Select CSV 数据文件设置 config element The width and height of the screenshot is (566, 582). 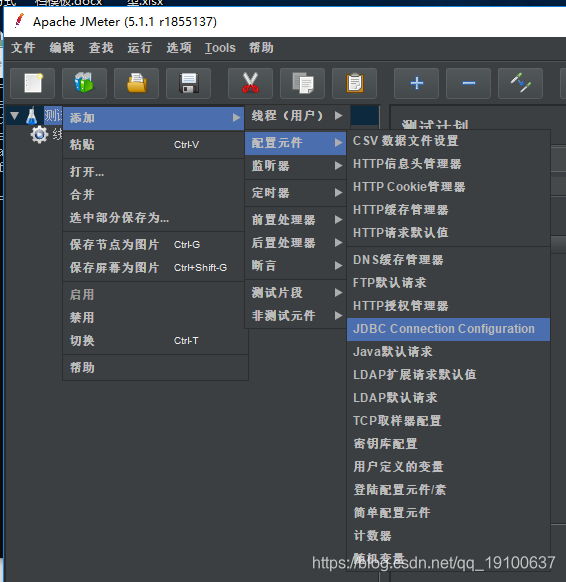(x=448, y=141)
